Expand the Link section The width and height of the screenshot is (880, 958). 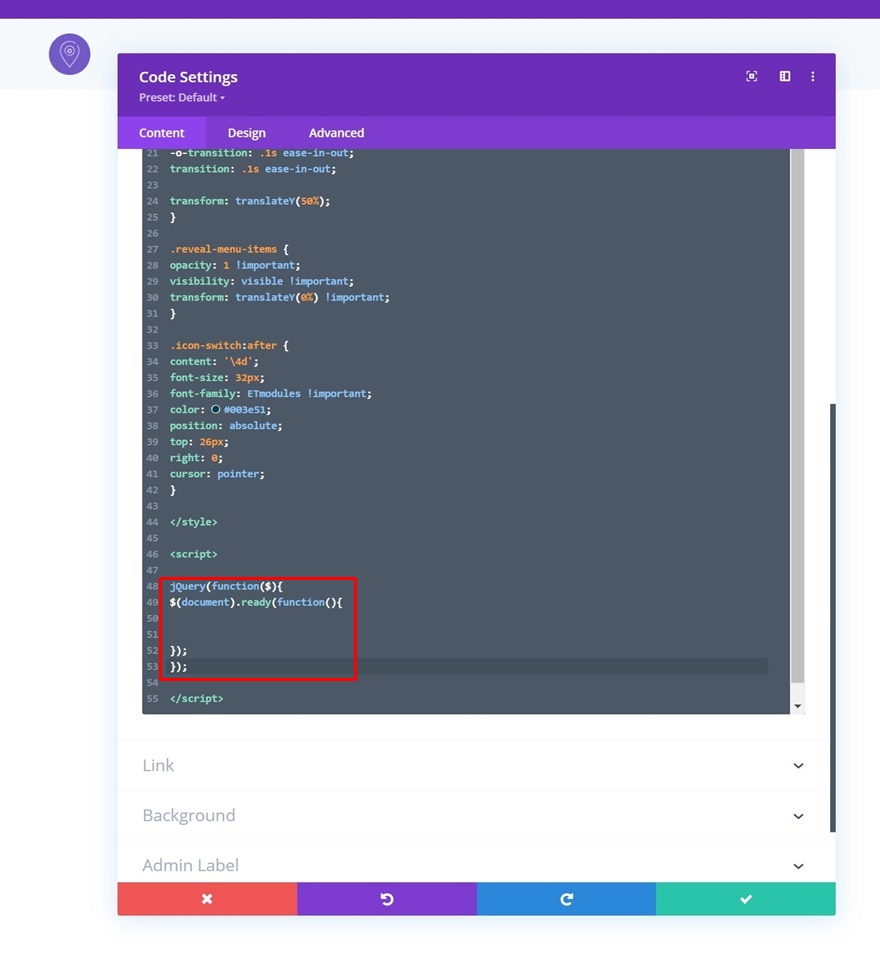click(x=473, y=766)
